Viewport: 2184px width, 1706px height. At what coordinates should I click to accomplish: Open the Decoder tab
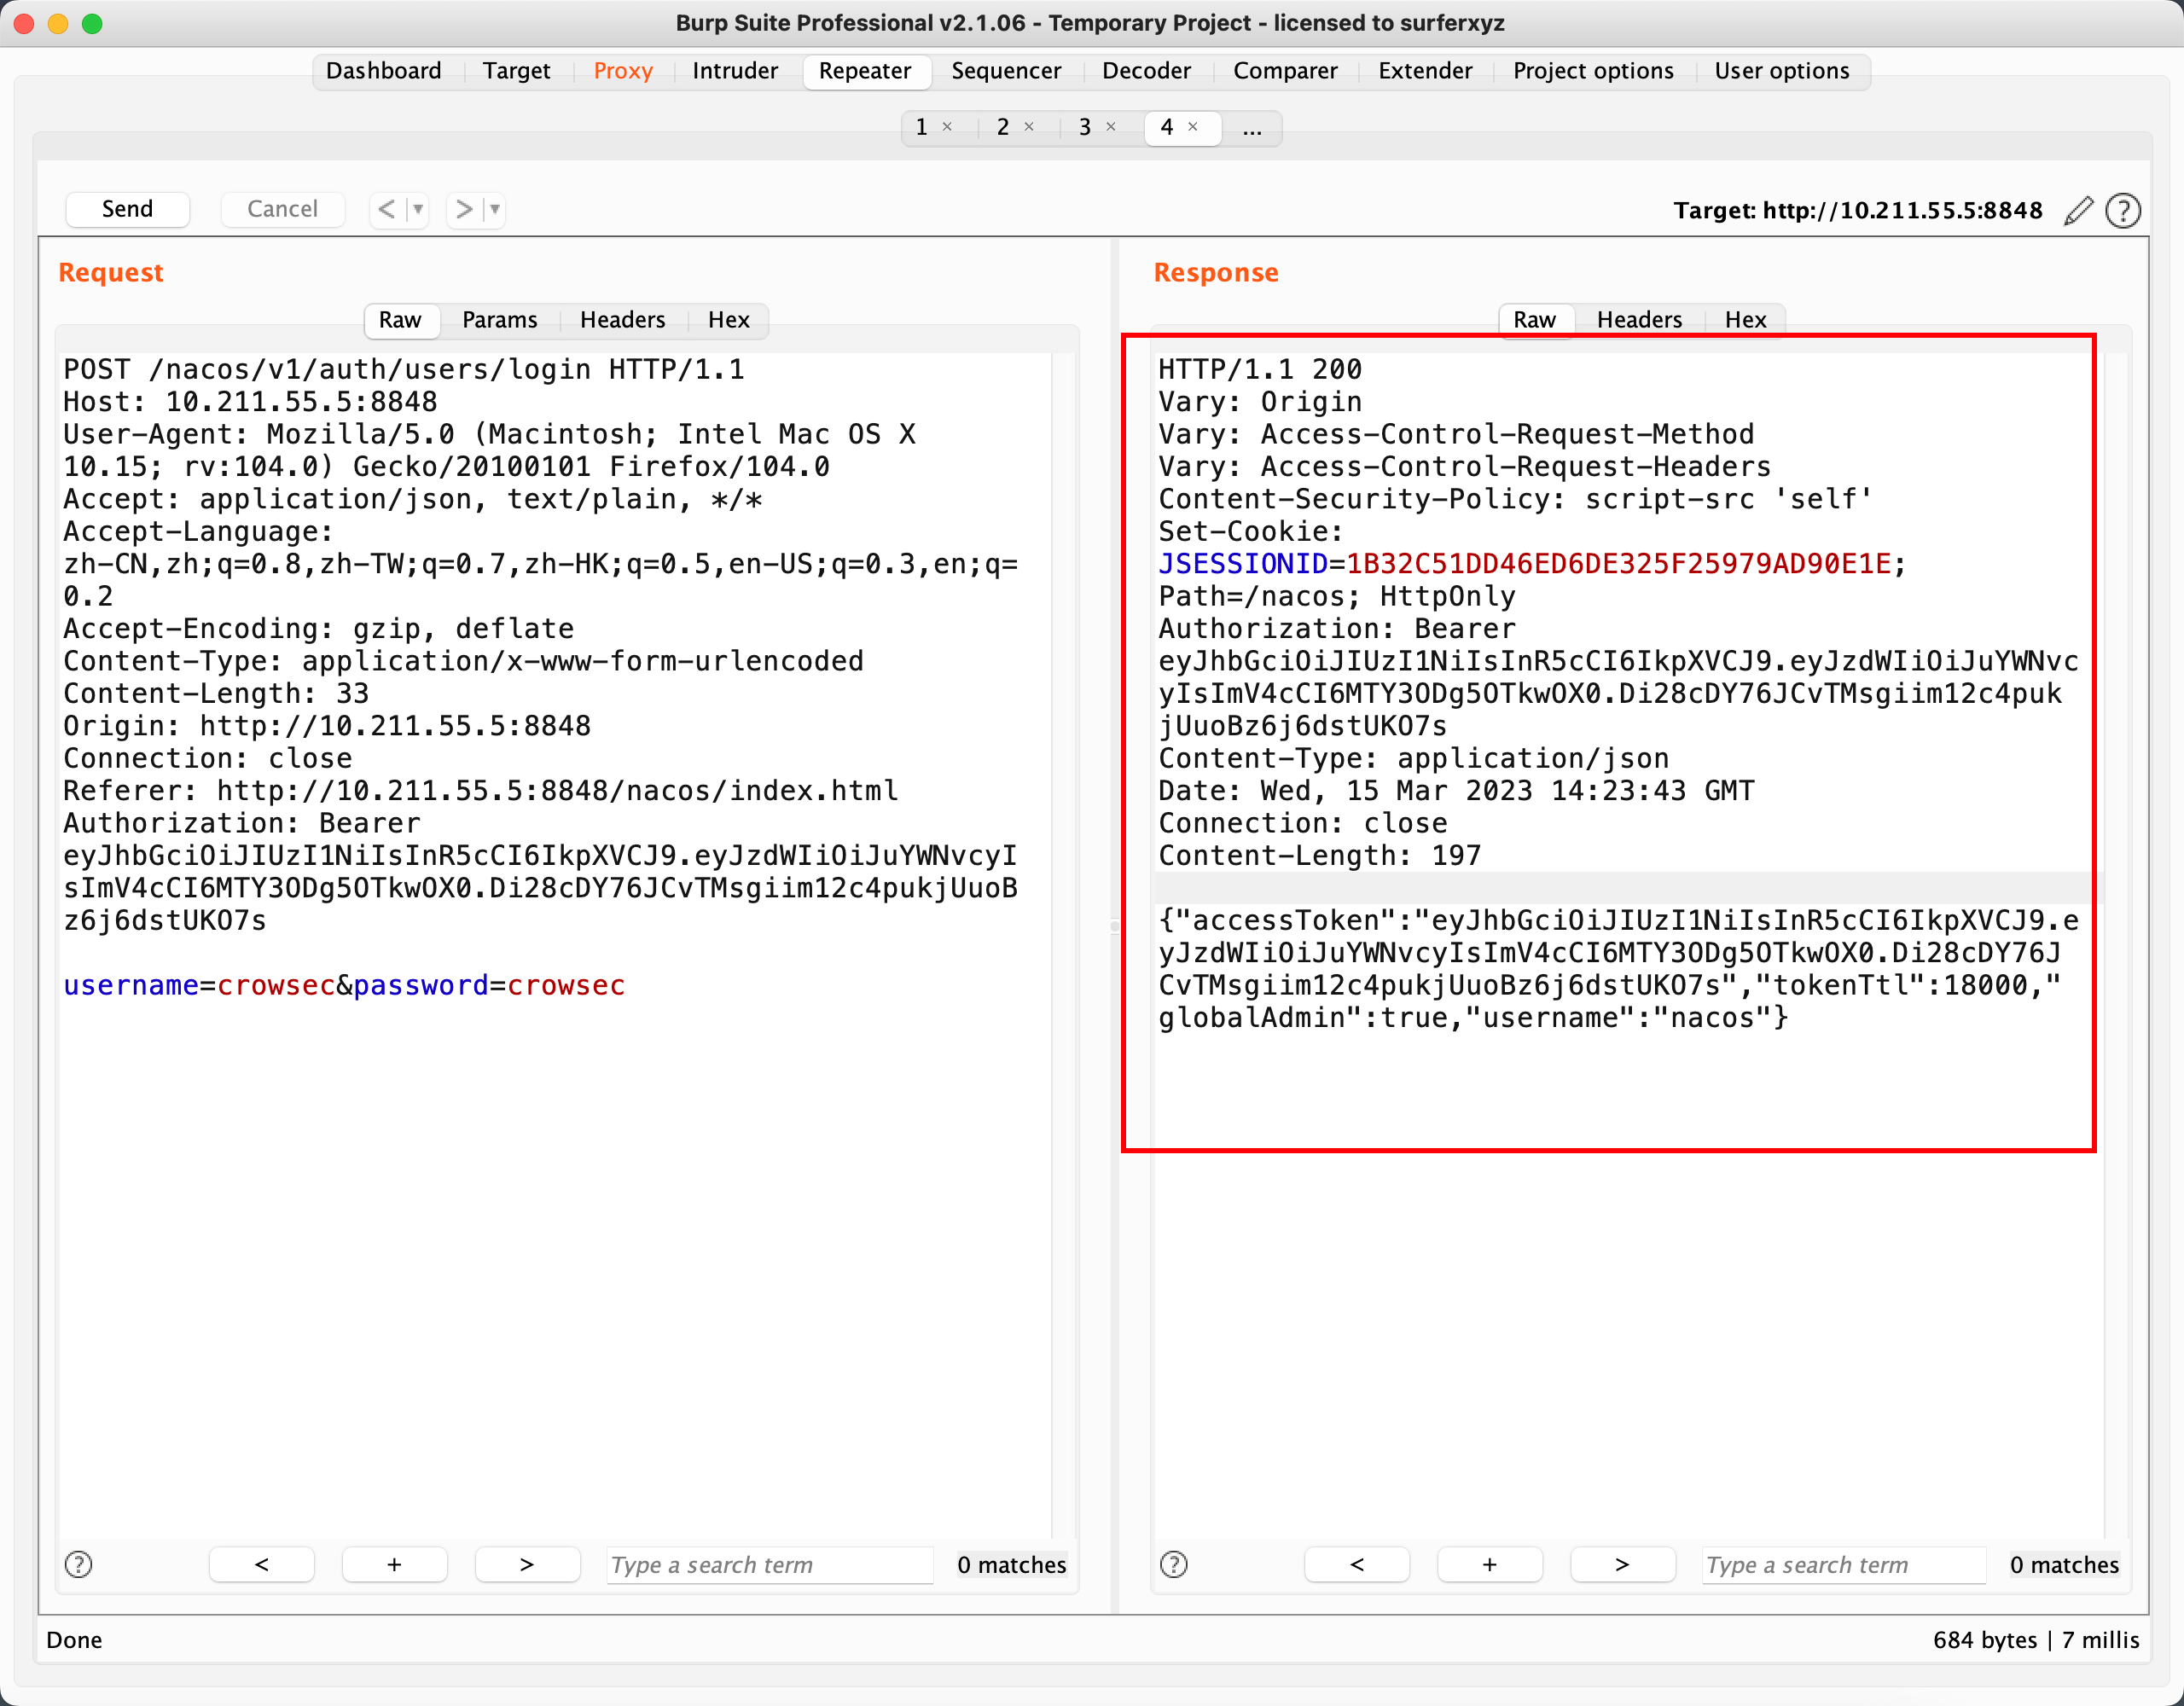(1146, 71)
